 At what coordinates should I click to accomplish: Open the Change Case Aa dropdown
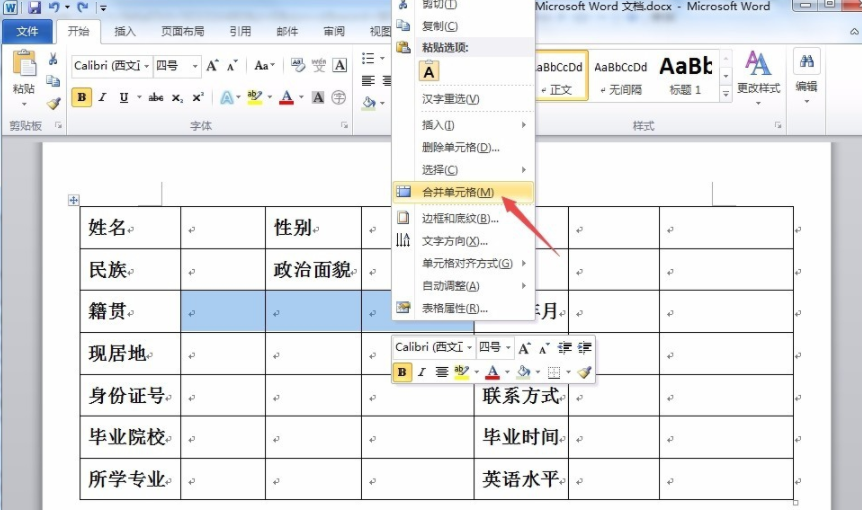pyautogui.click(x=264, y=66)
